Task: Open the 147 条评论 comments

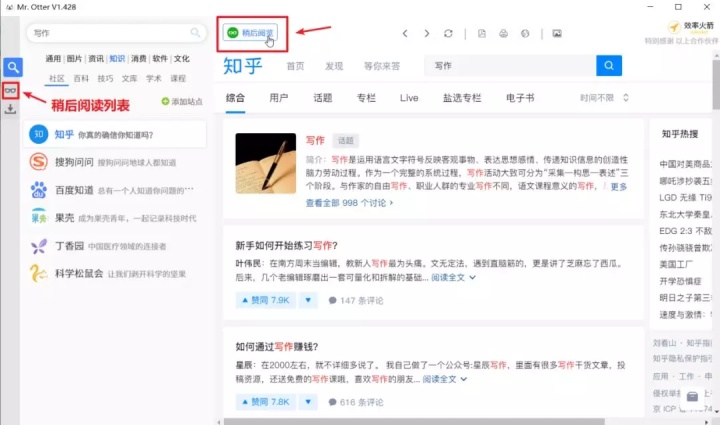Action: [x=356, y=301]
